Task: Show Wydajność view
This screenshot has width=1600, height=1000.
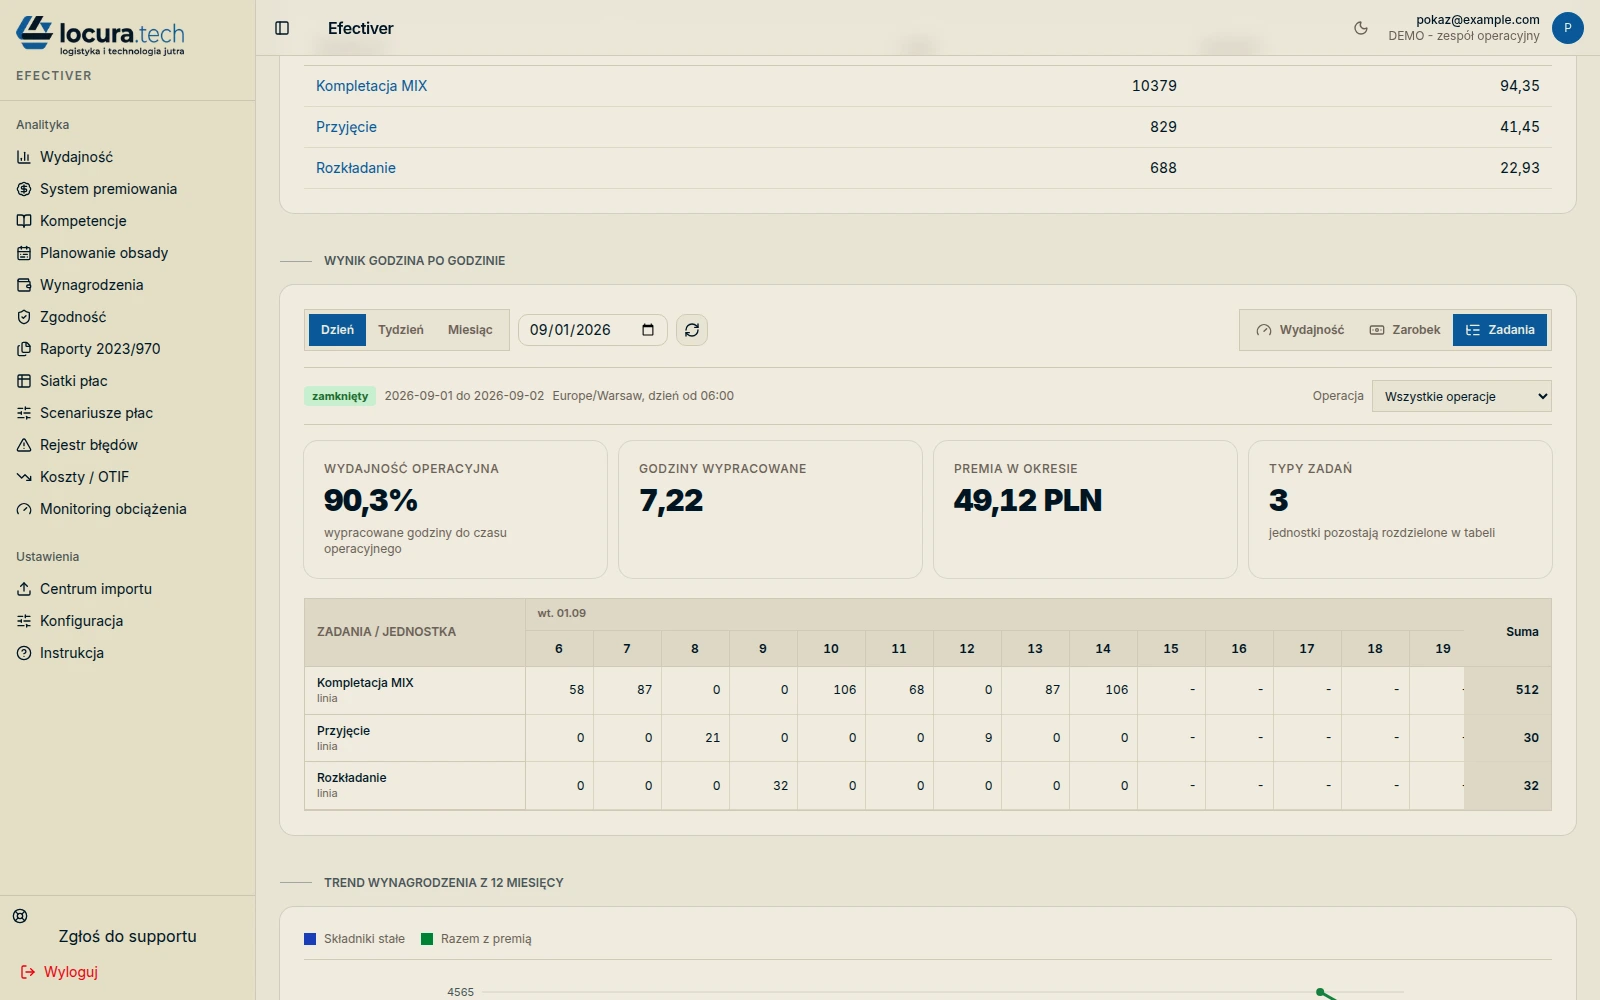Action: 1300,330
